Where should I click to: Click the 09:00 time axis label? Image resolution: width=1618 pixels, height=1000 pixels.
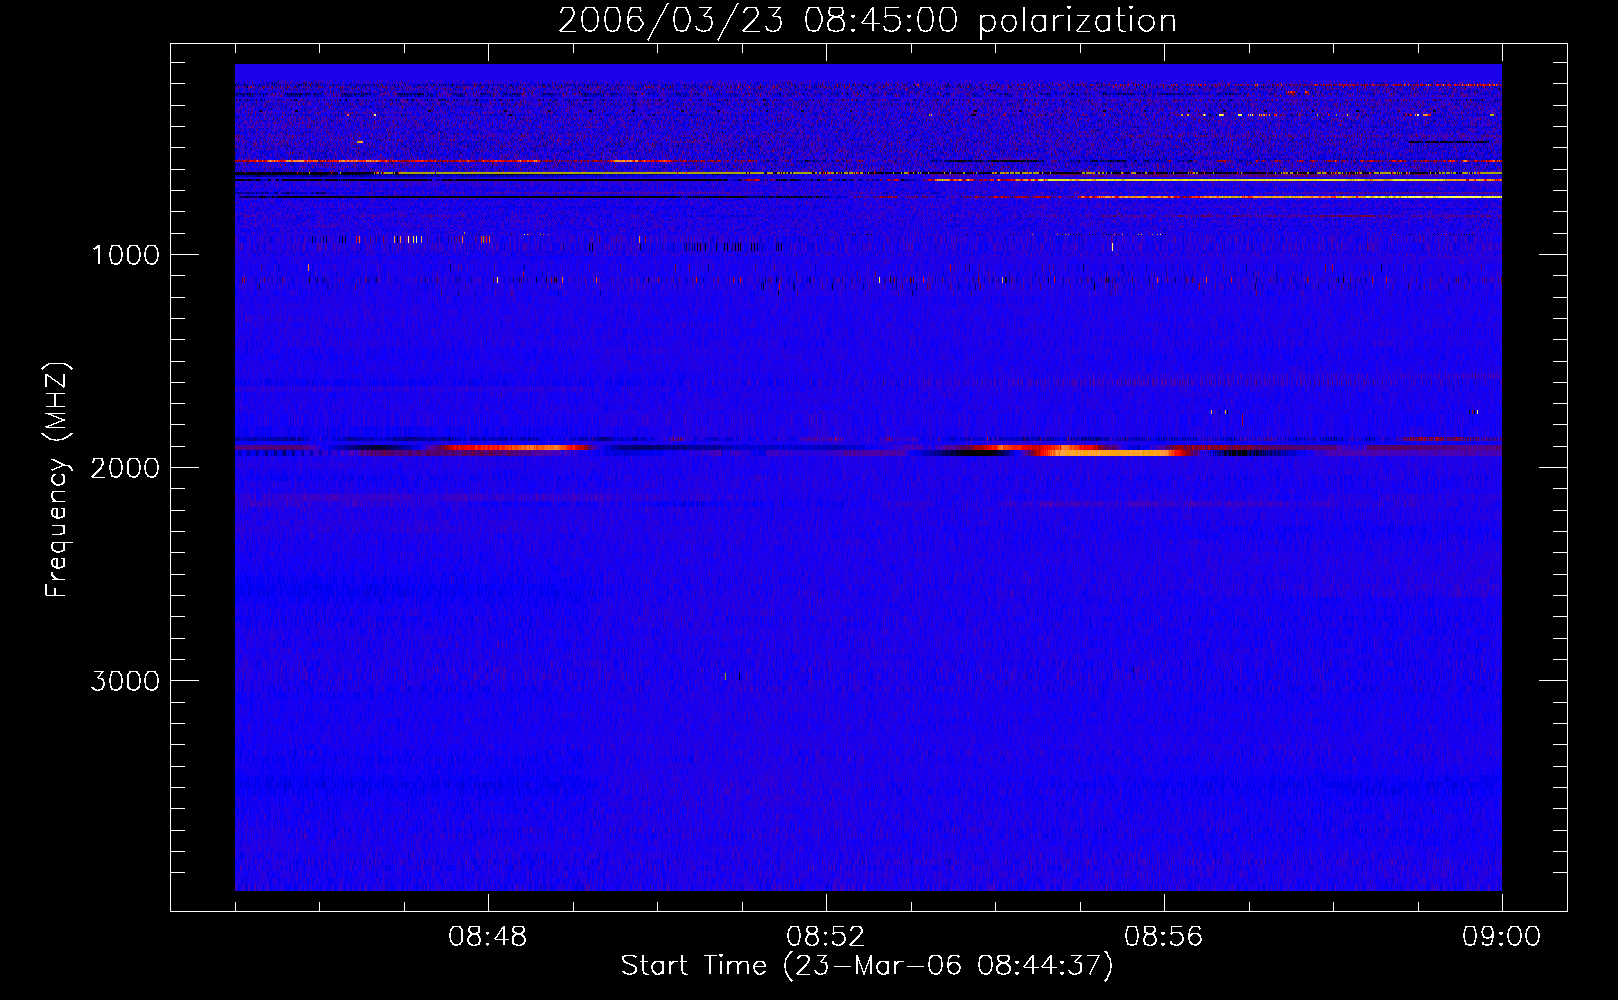(1502, 937)
